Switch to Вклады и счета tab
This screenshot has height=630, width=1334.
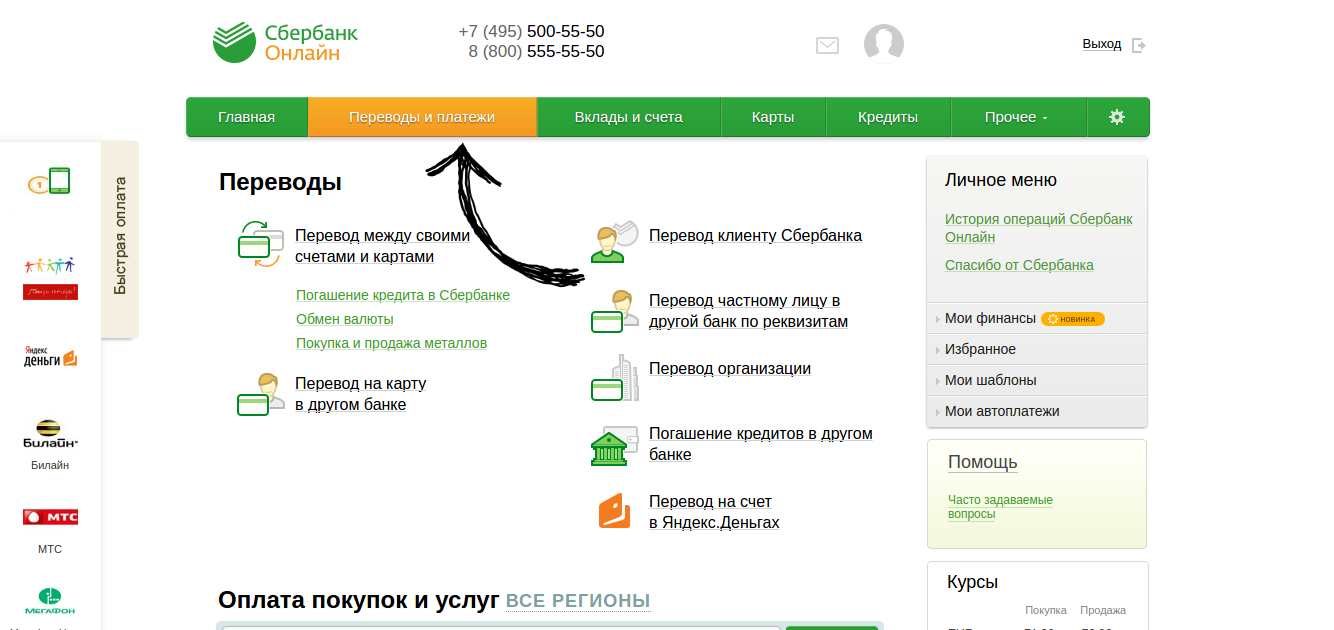tap(629, 117)
